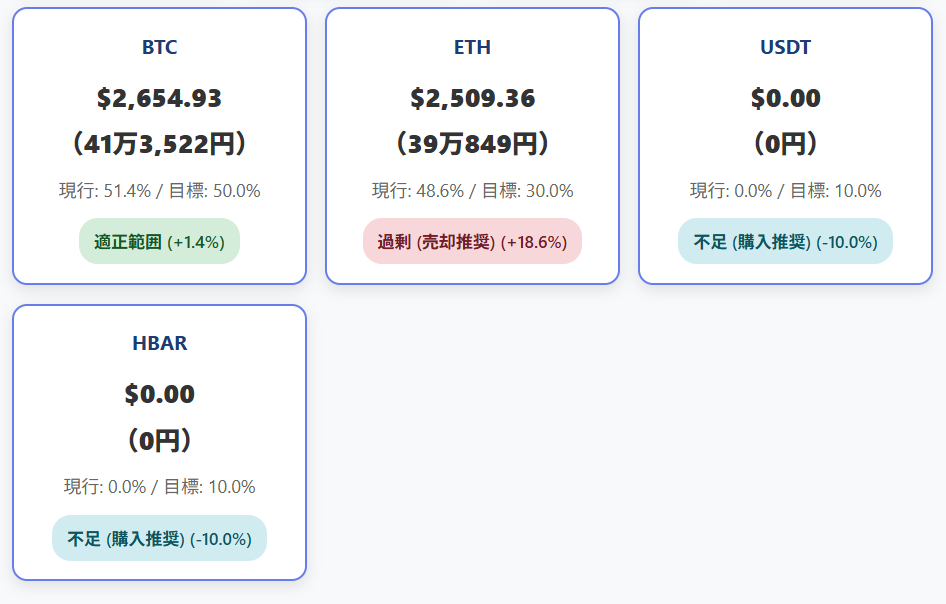Click the (0円) value in HBAR card

159,440
